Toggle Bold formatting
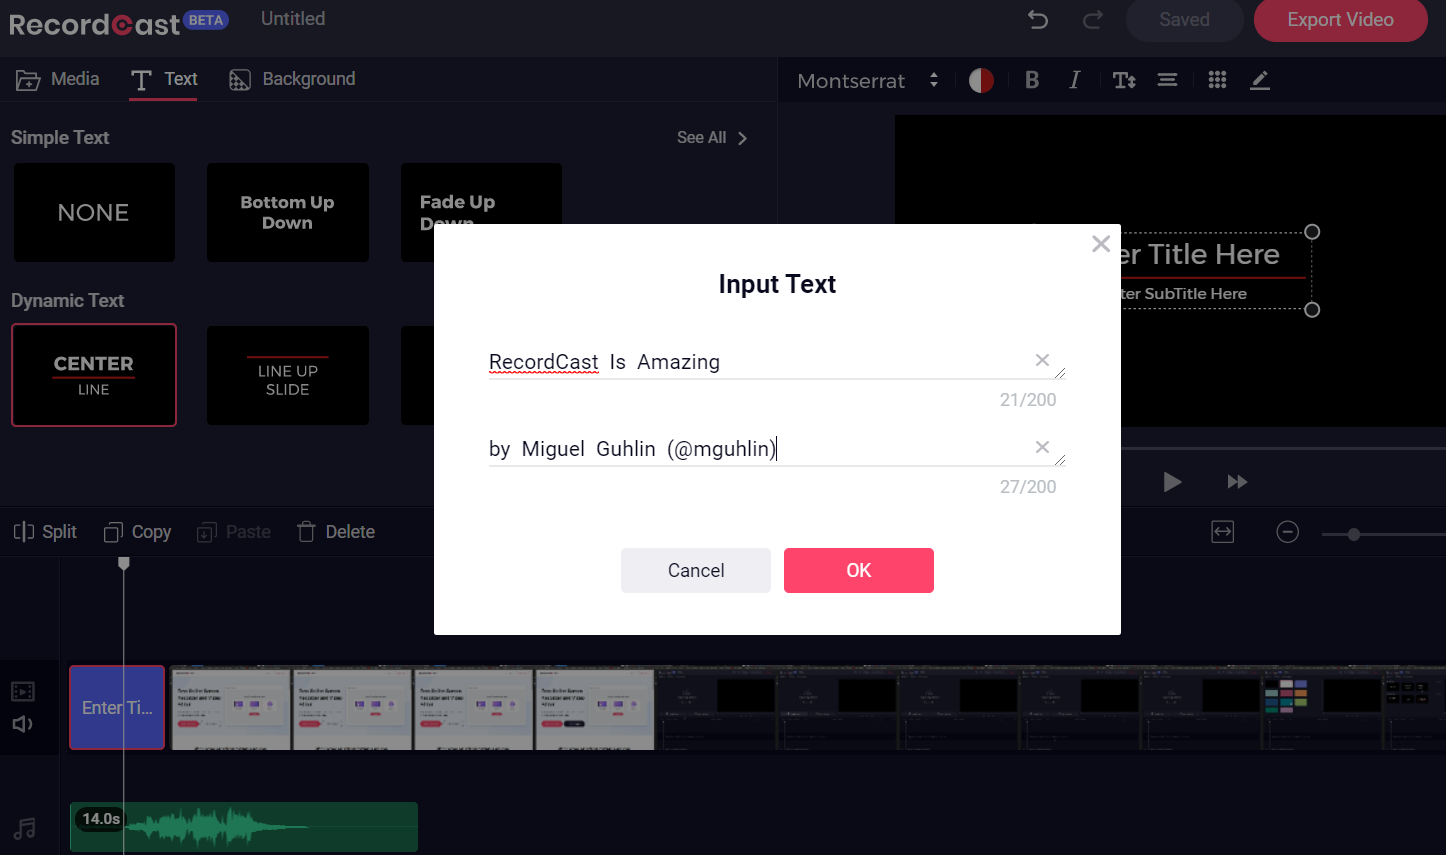The height and width of the screenshot is (855, 1446). [1032, 80]
